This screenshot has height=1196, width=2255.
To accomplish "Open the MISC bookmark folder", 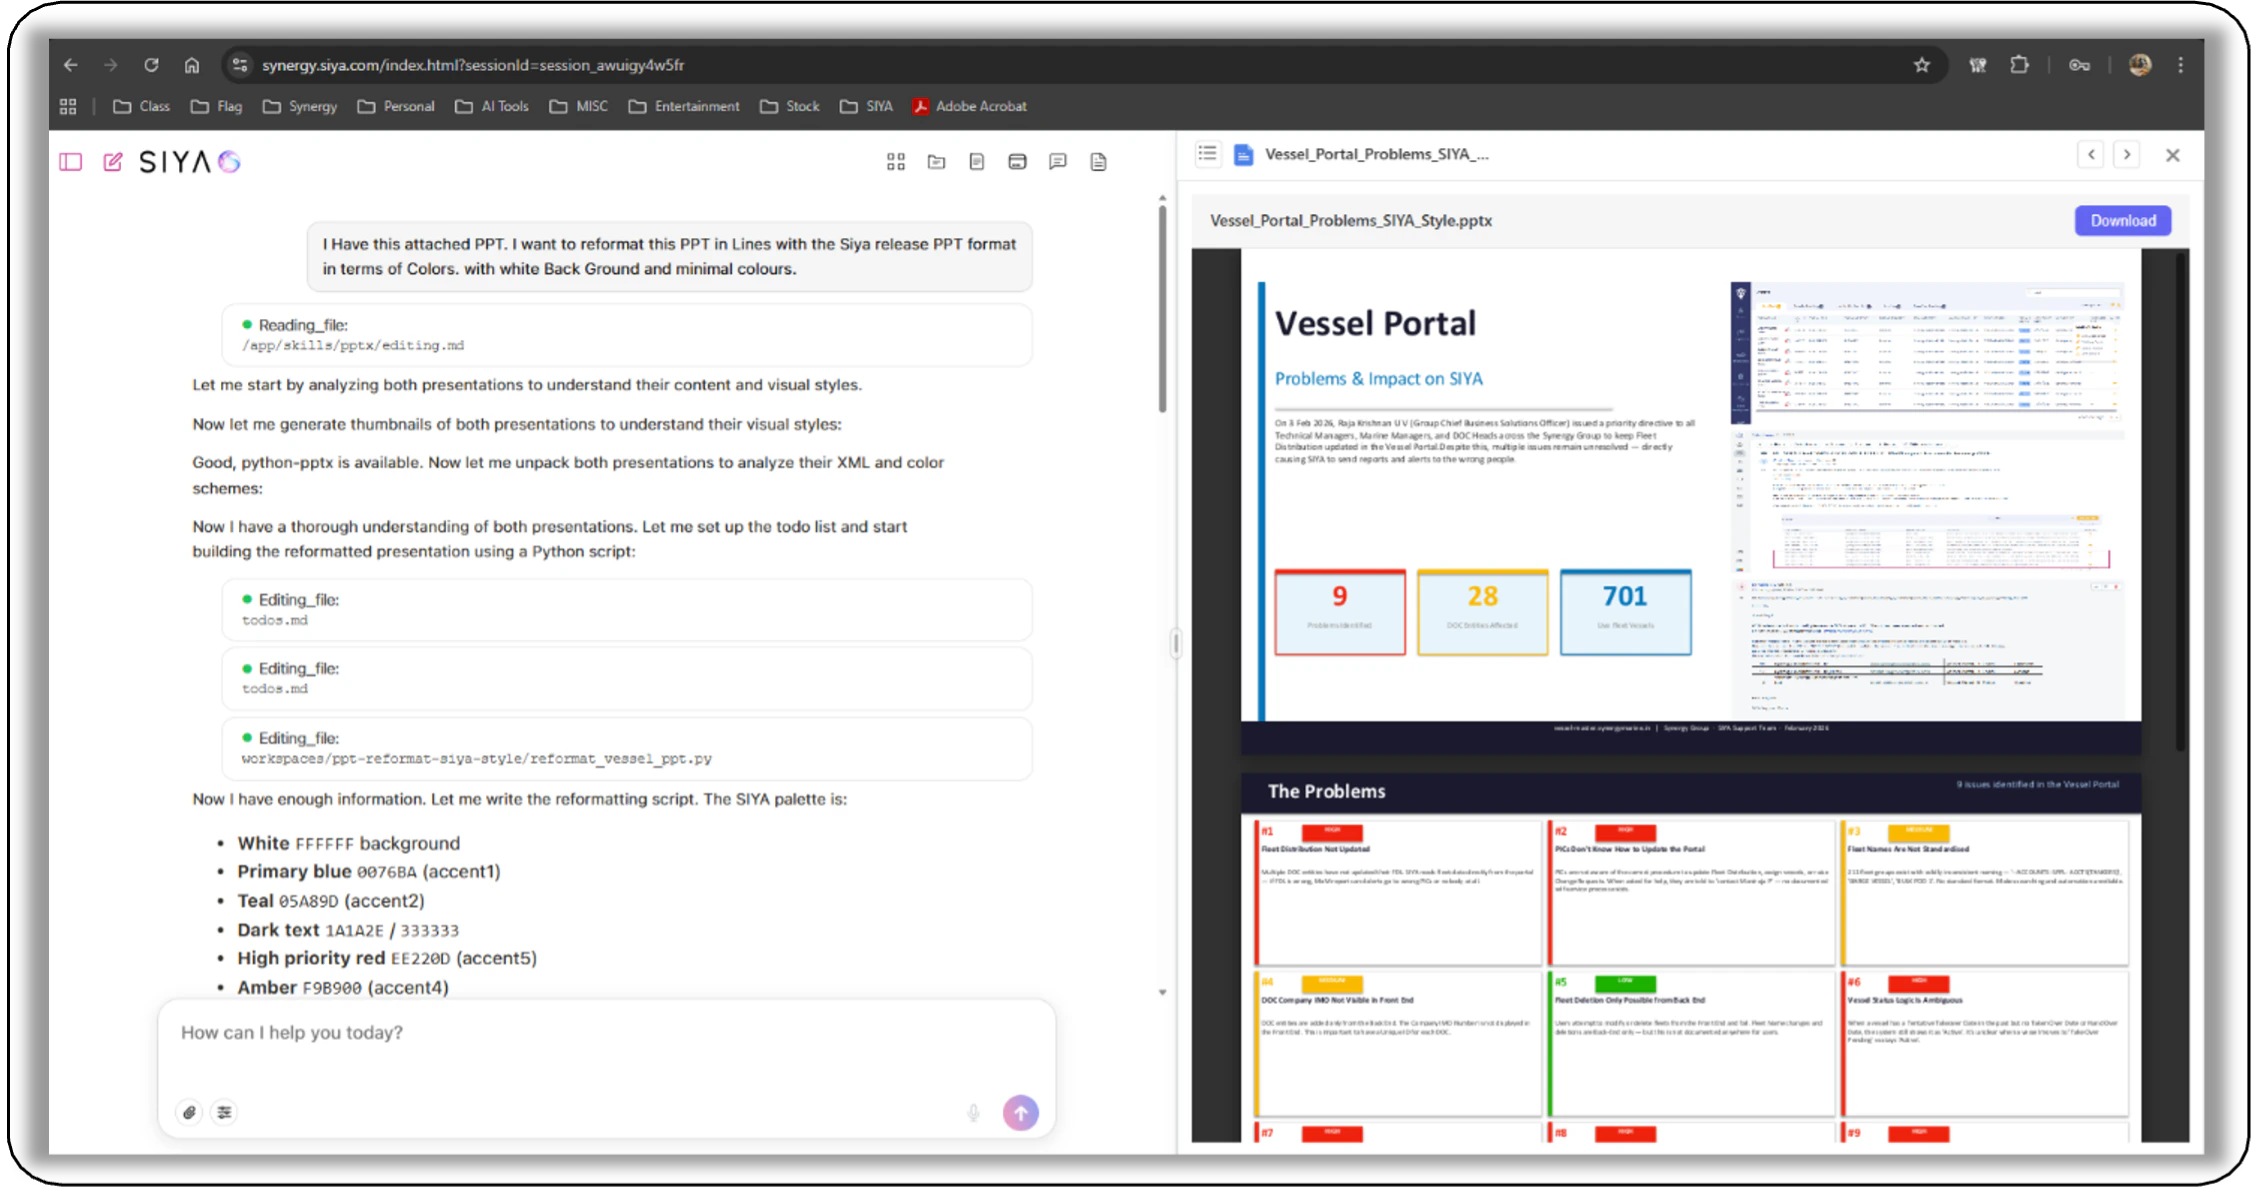I will 578,106.
